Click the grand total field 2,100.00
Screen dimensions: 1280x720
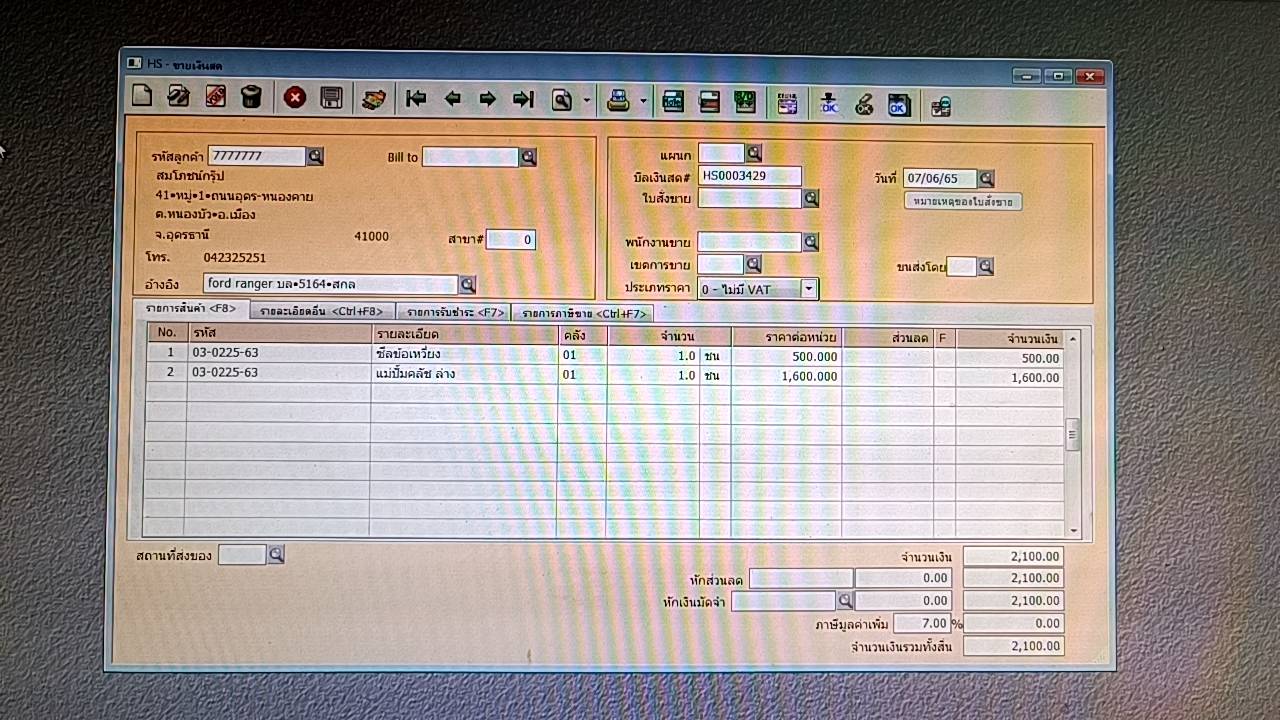pyautogui.click(x=1013, y=647)
